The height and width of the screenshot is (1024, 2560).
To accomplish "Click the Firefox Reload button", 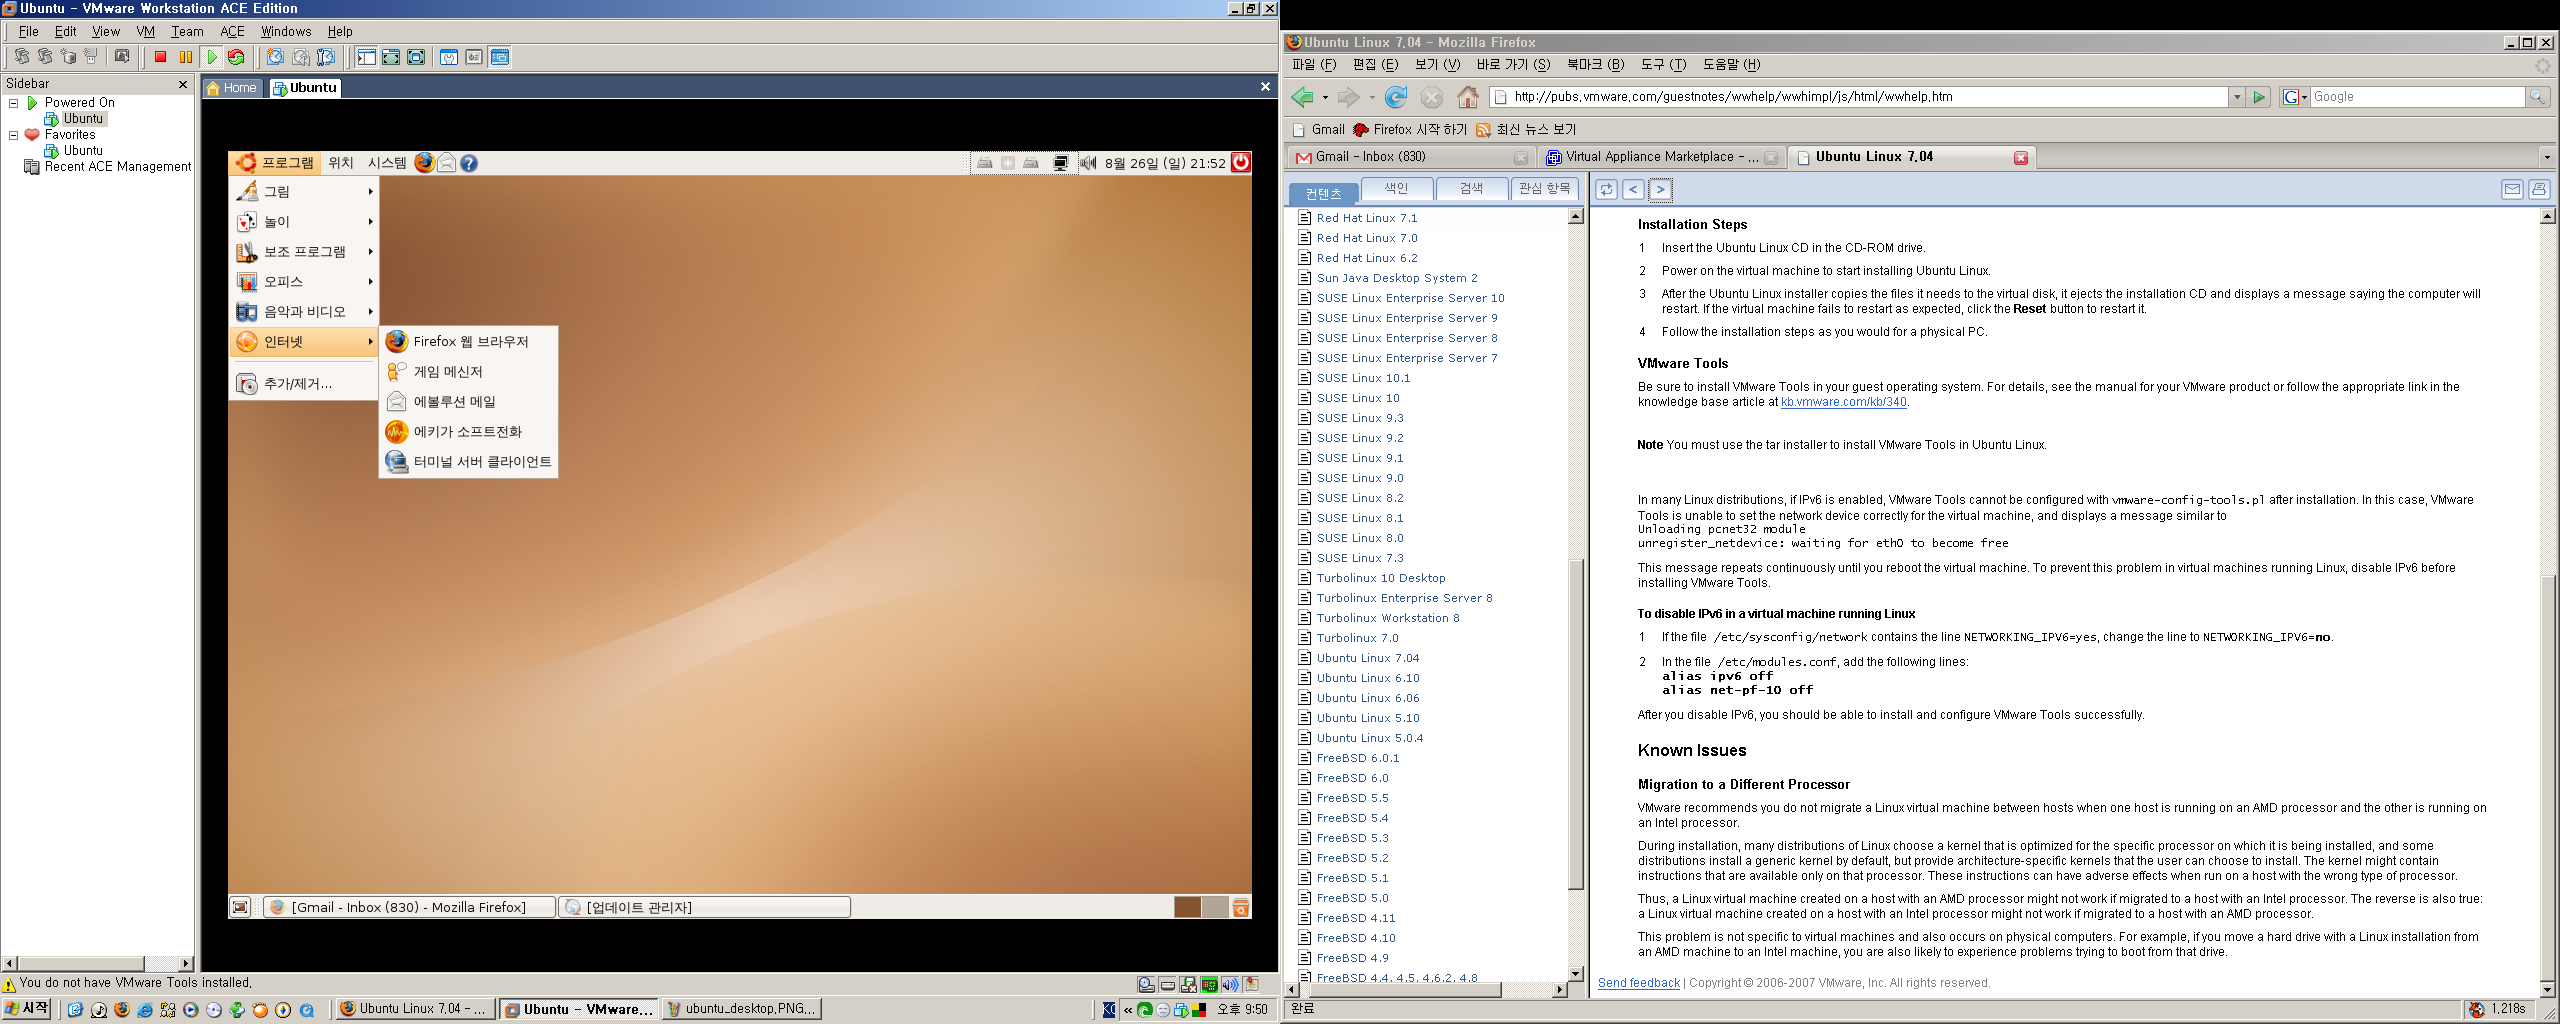I will point(1396,97).
